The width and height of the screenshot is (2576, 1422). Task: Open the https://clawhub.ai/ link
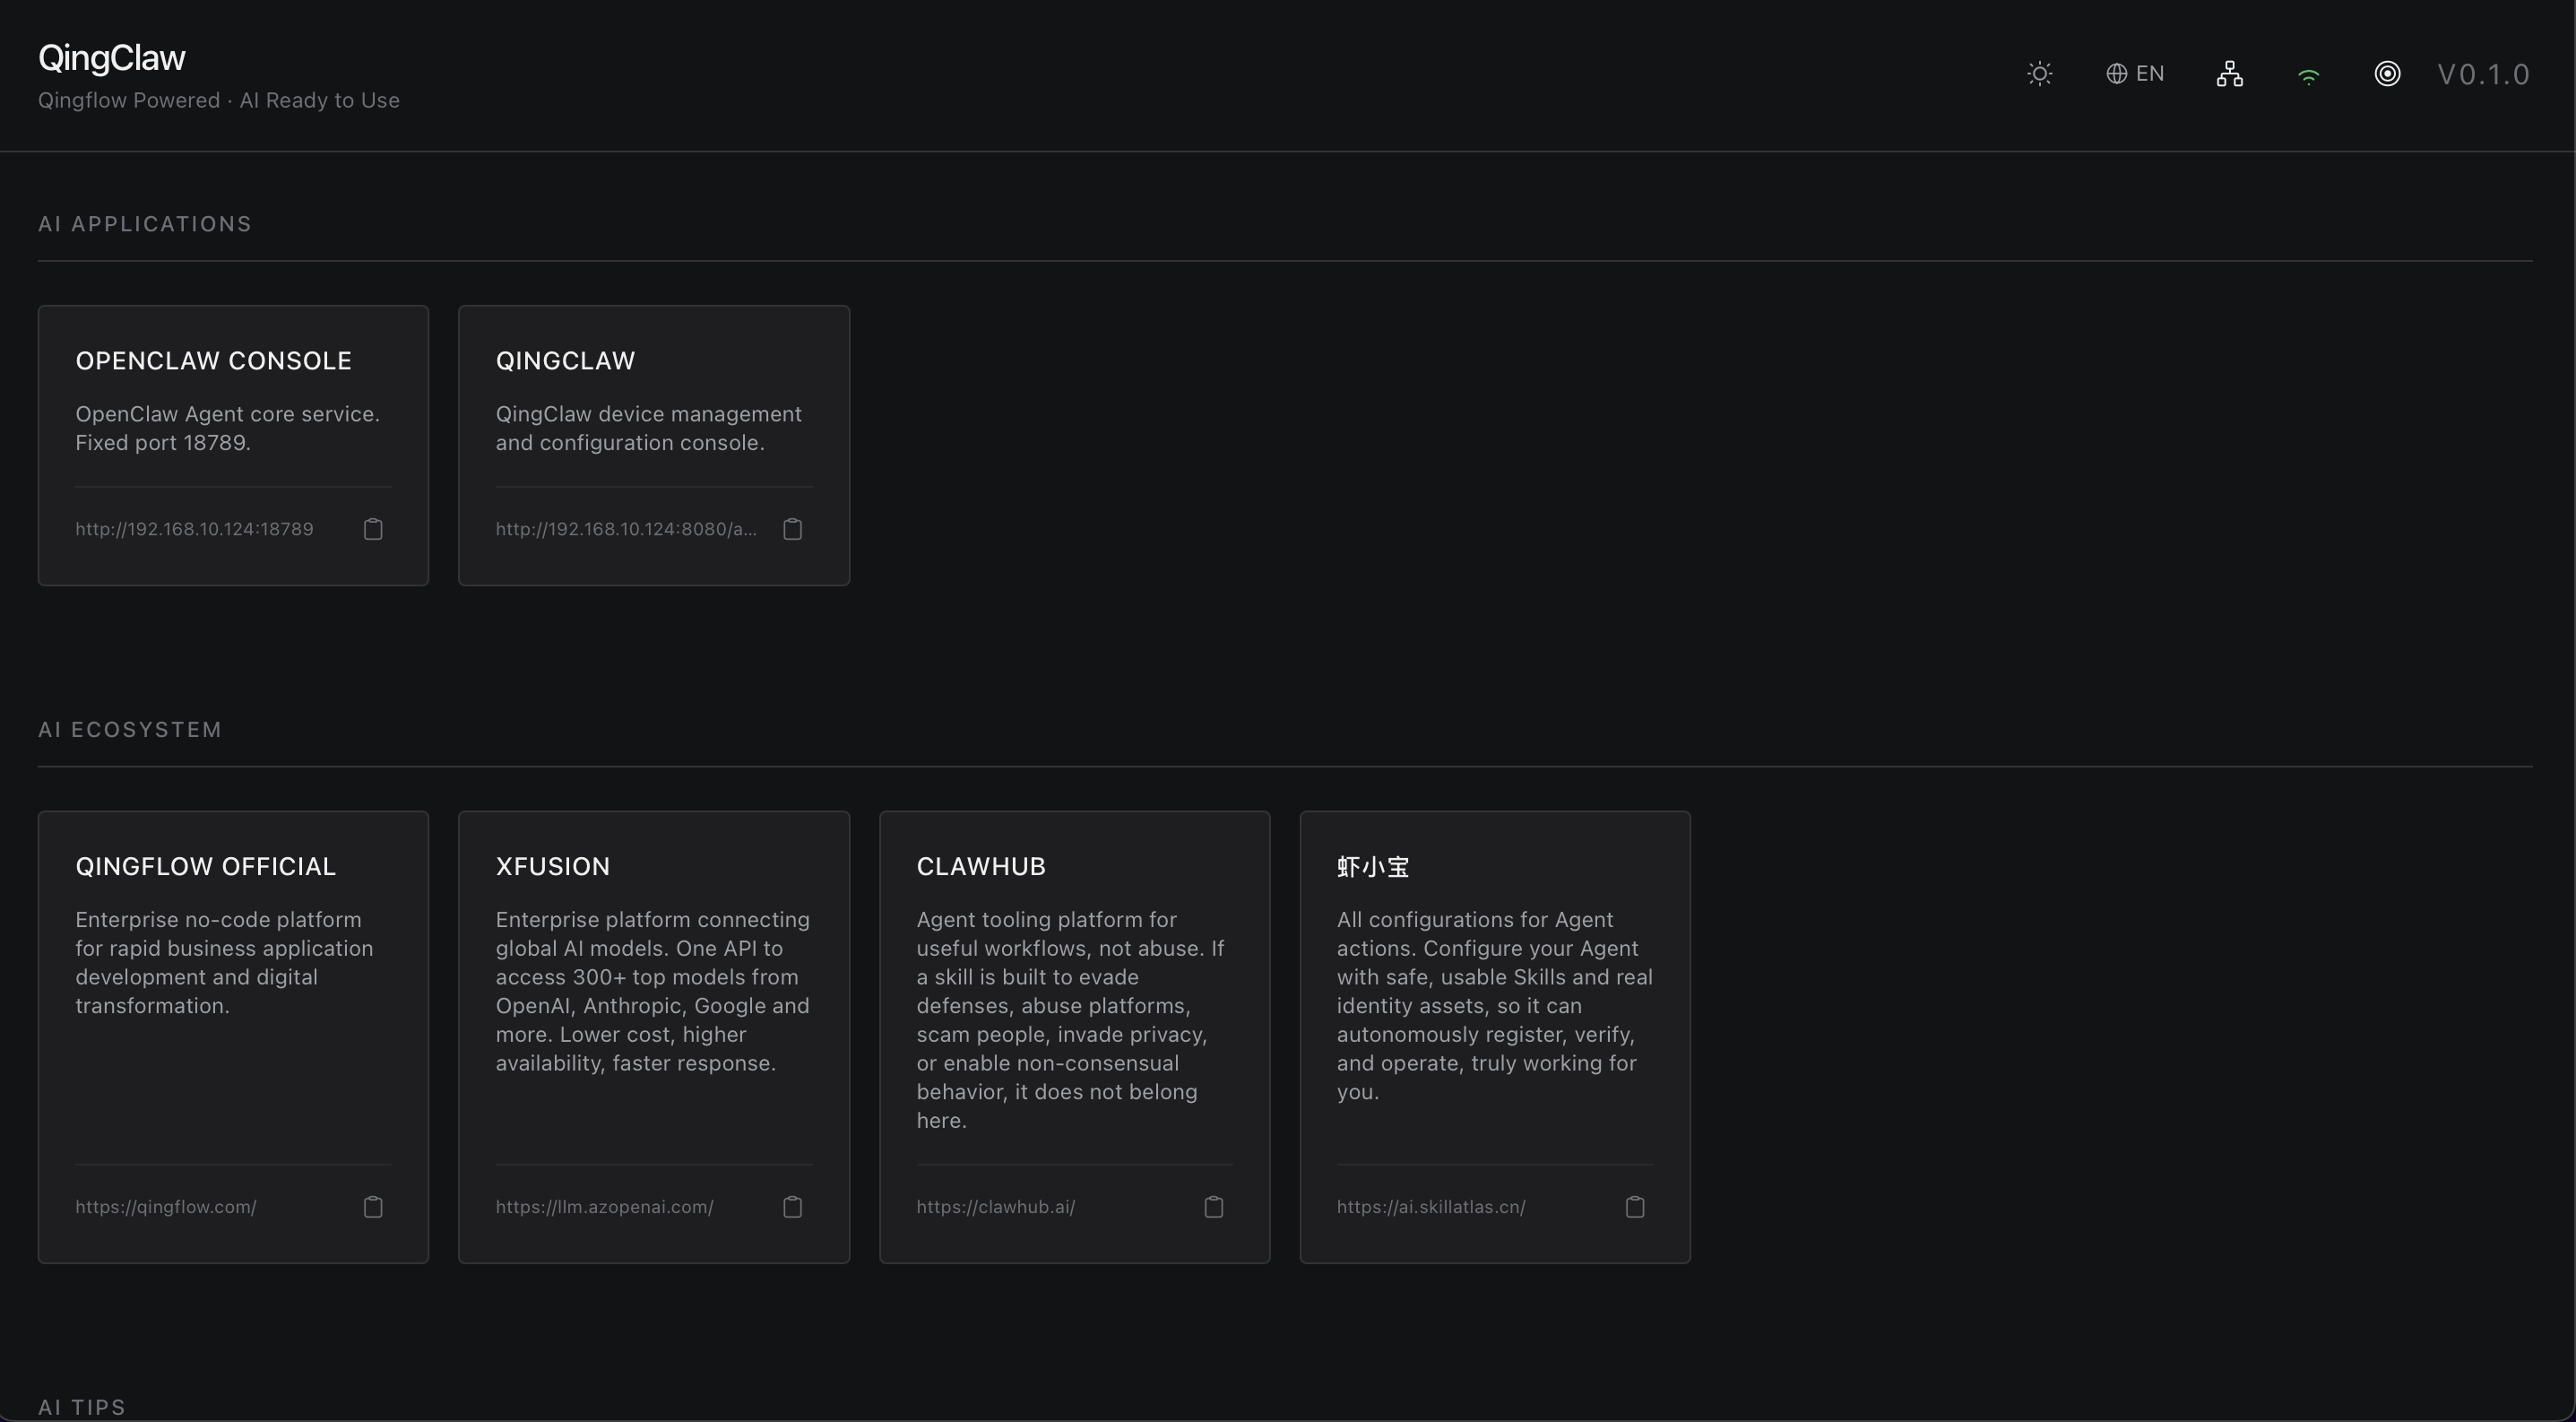point(996,1207)
